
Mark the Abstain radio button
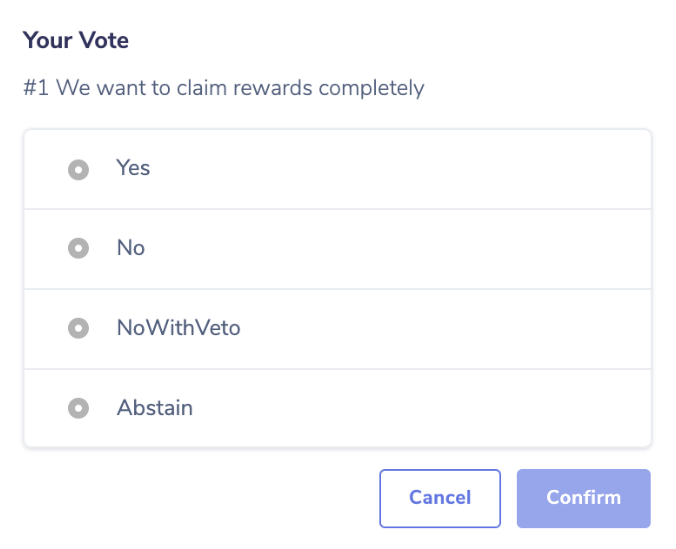(78, 408)
